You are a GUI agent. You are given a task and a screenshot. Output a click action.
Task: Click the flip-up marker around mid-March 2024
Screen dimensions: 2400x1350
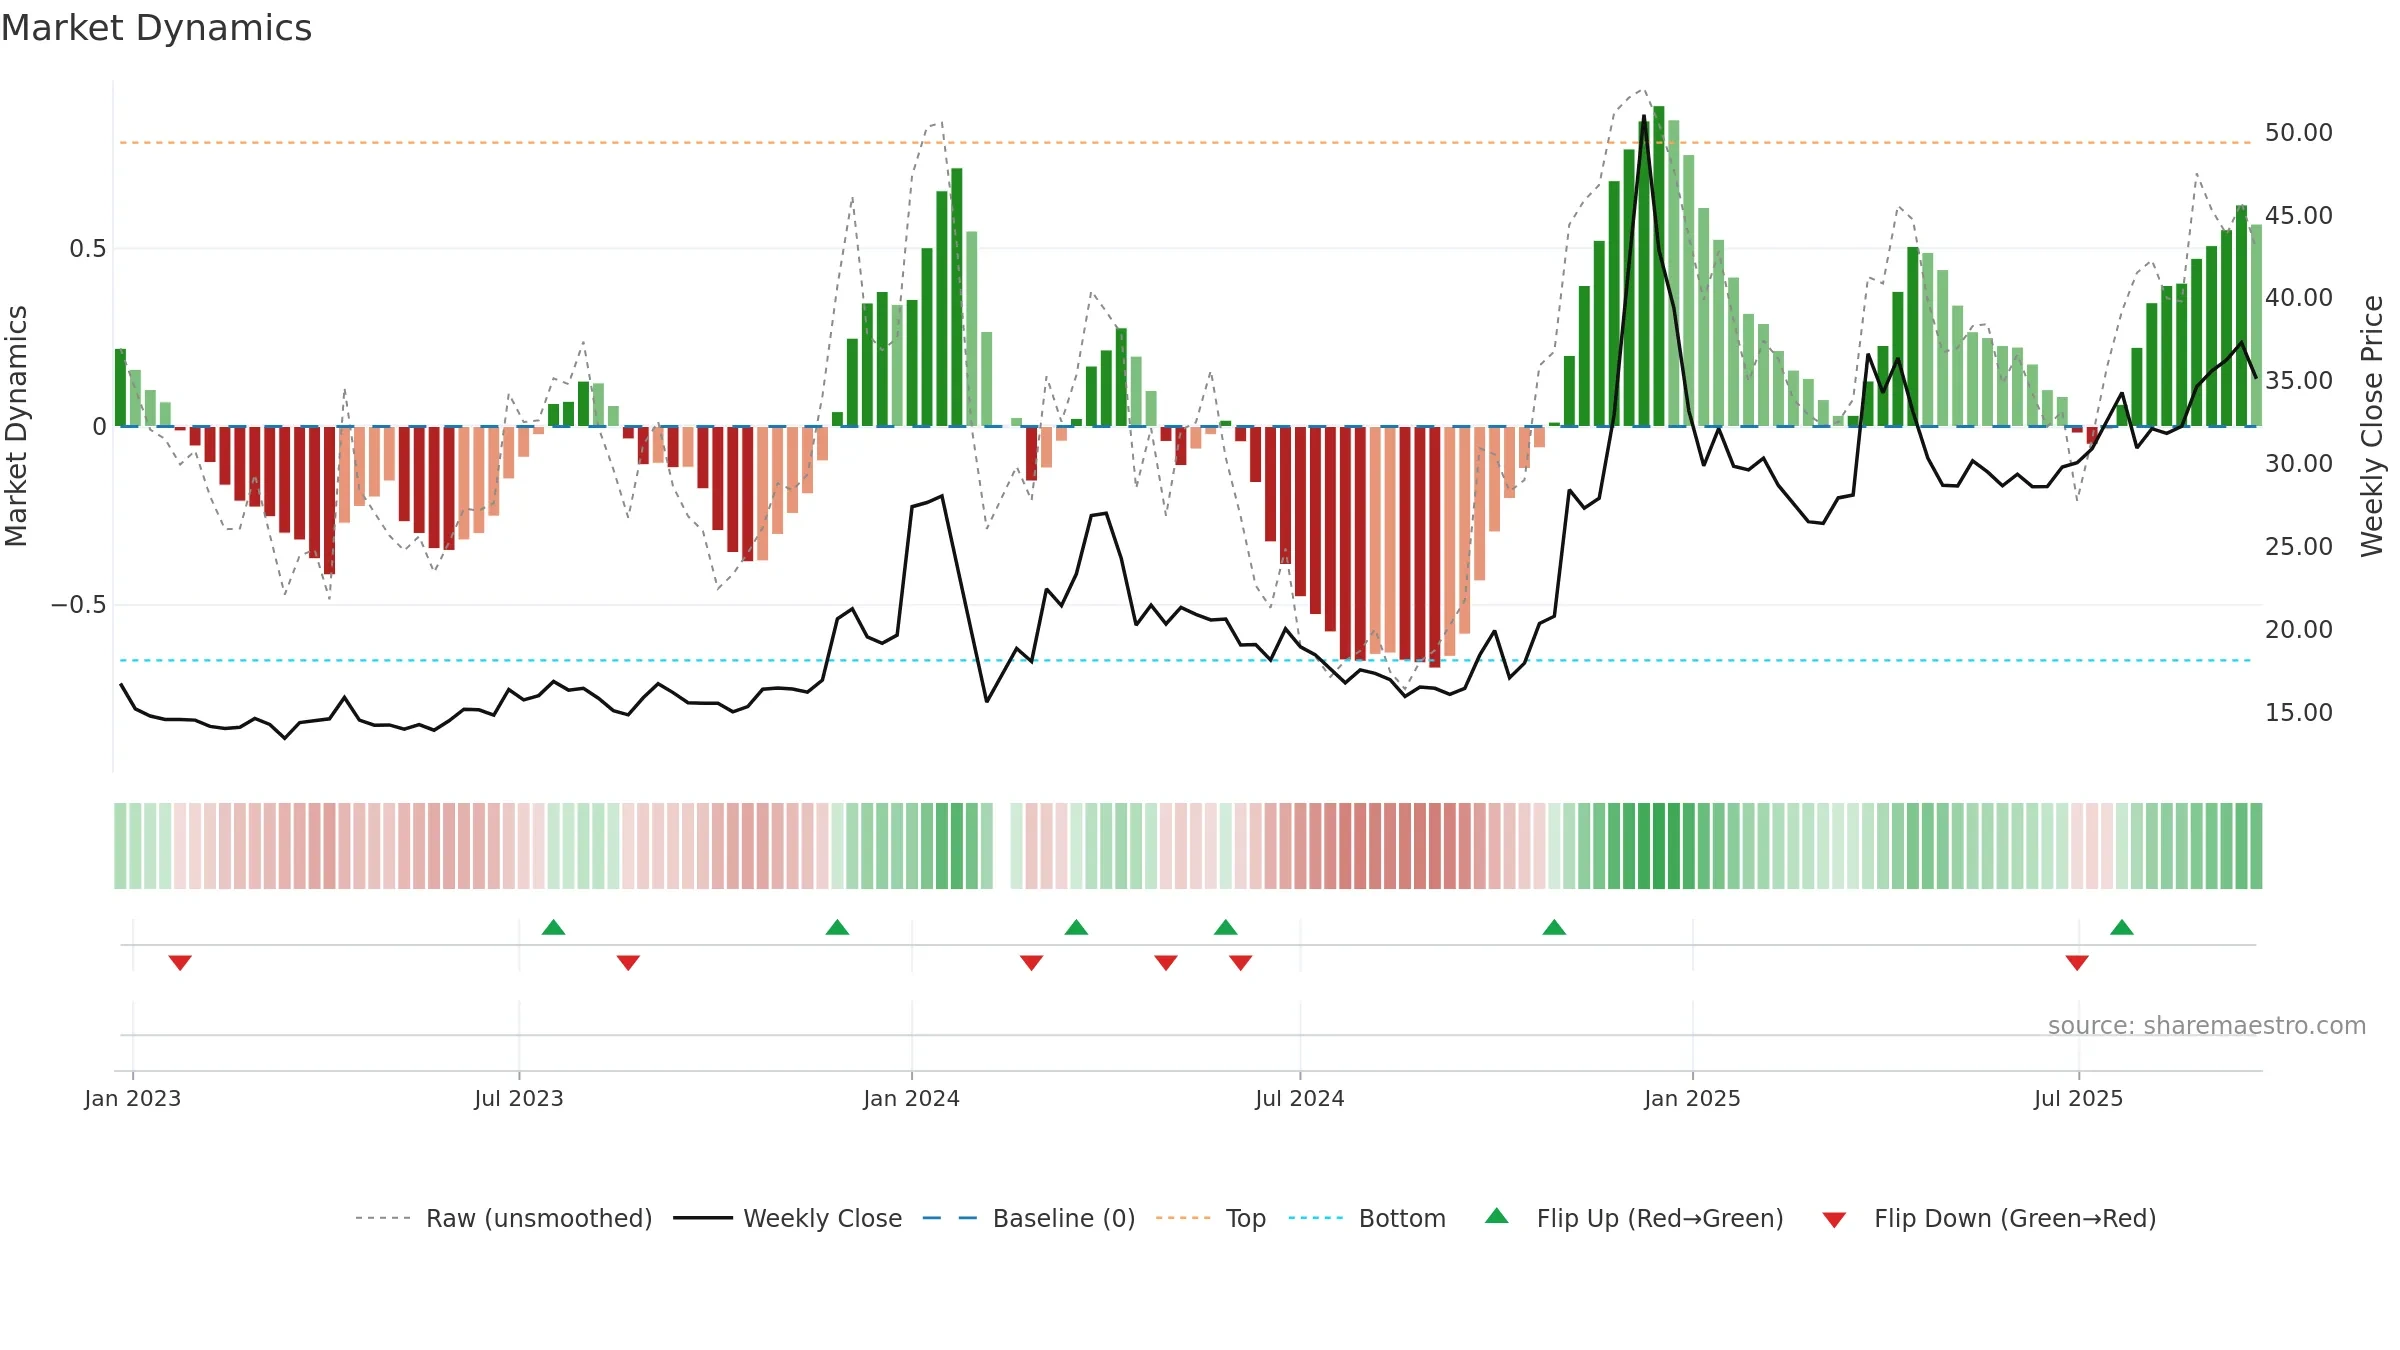coord(1076,927)
